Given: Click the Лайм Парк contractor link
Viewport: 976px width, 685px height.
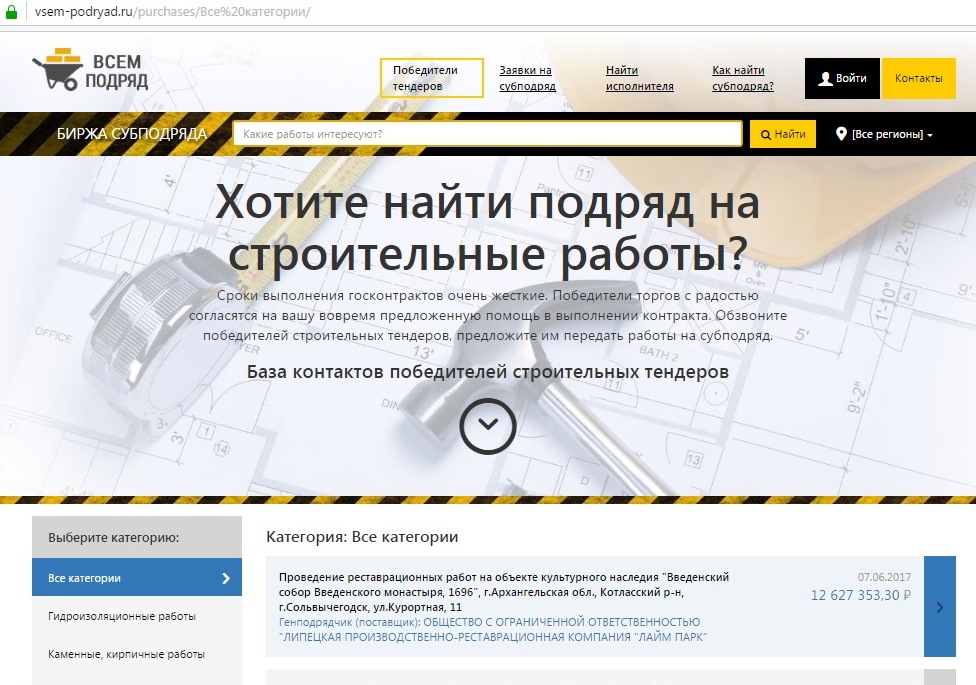Looking at the screenshot, I should click(492, 629).
